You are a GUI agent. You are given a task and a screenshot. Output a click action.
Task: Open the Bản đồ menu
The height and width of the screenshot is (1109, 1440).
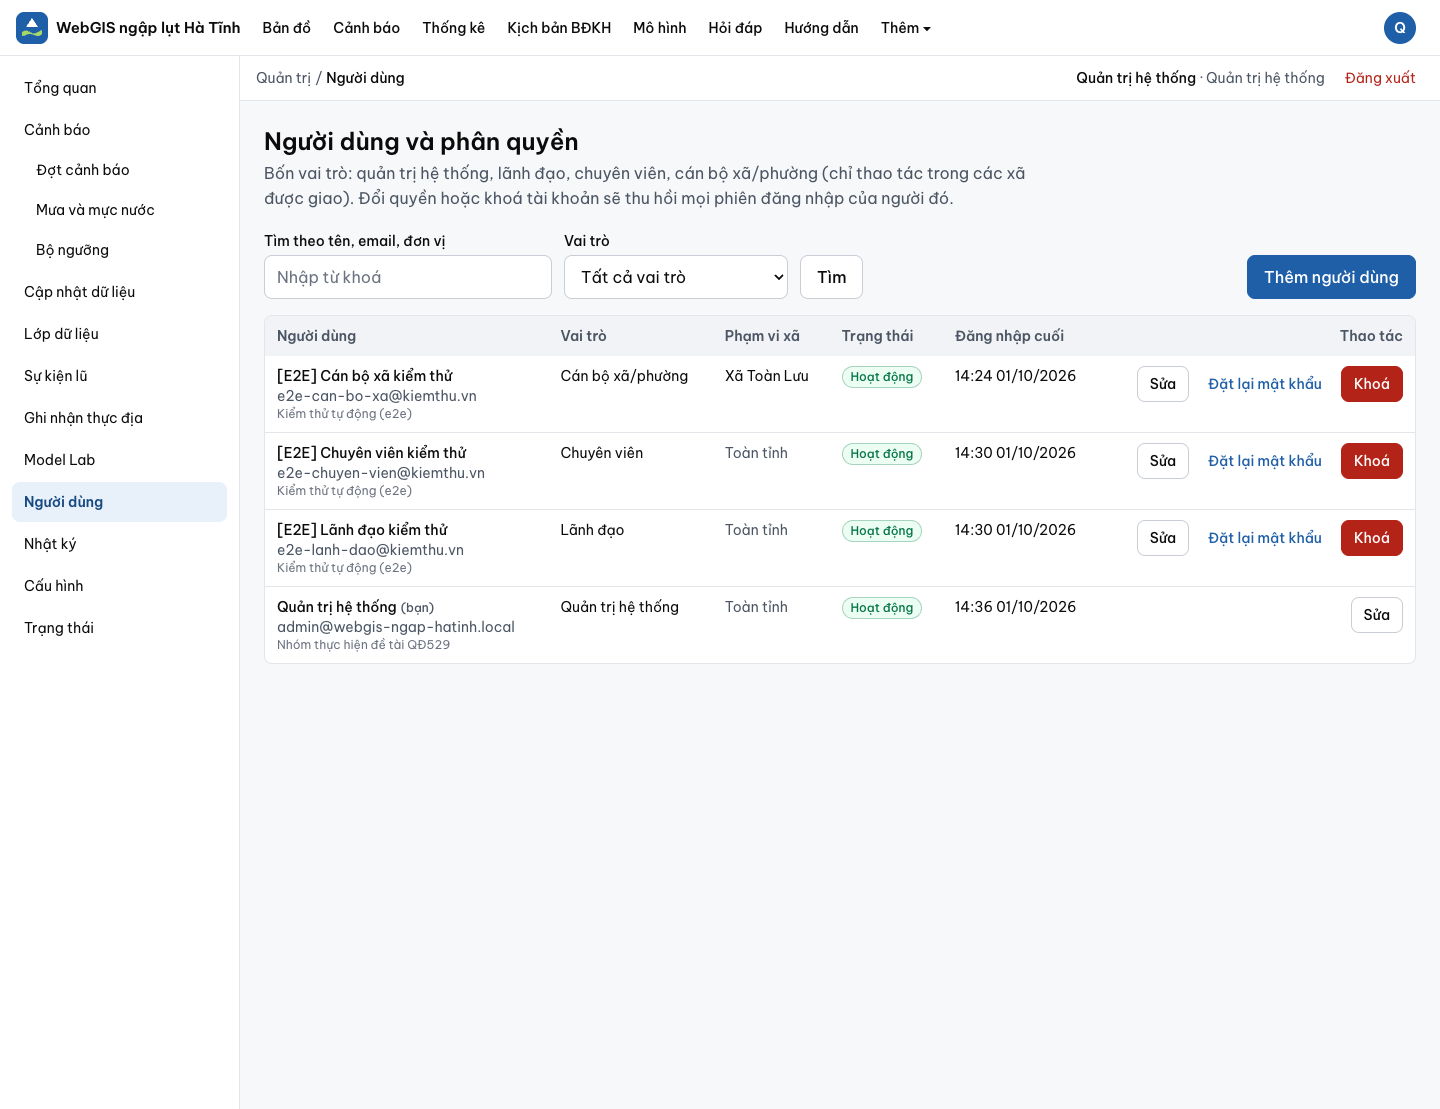pyautogui.click(x=287, y=28)
